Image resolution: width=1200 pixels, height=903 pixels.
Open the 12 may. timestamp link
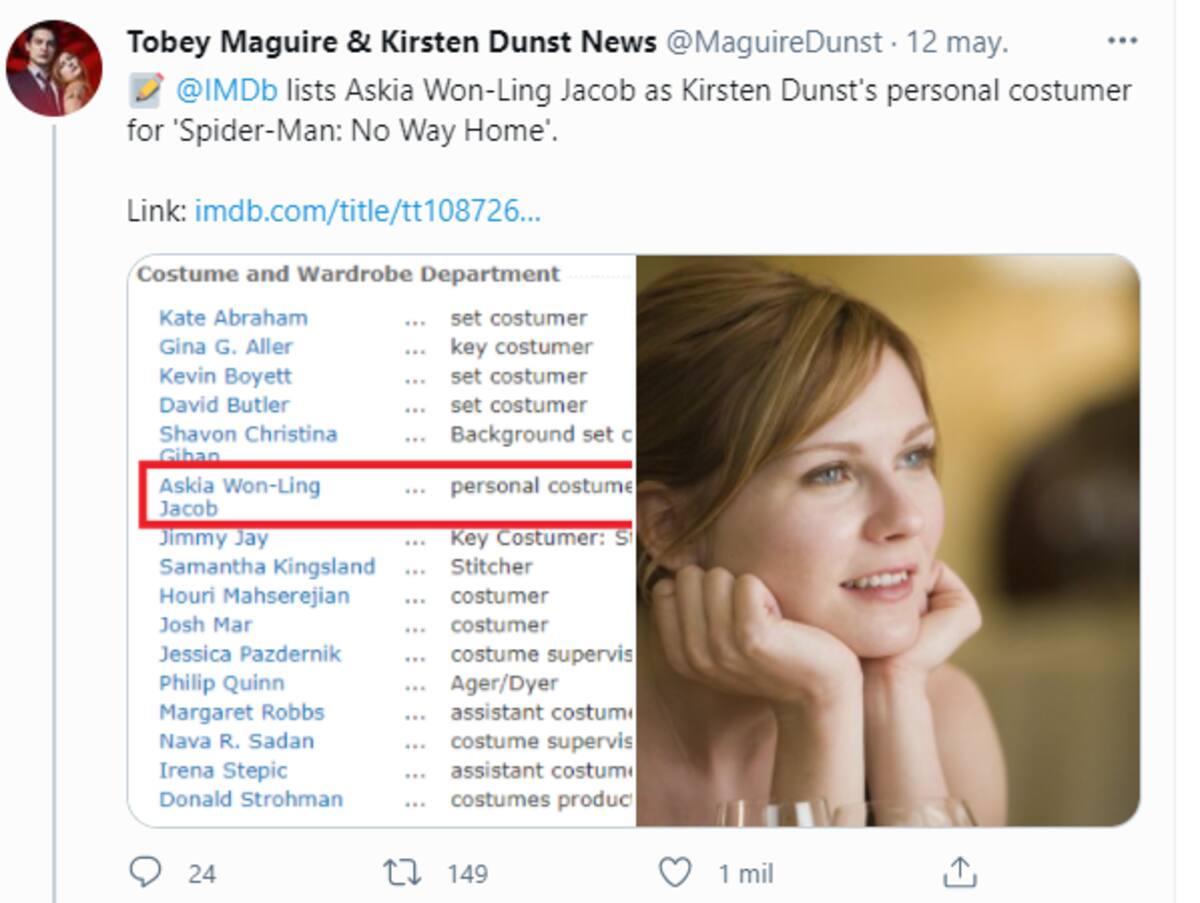[x=957, y=42]
